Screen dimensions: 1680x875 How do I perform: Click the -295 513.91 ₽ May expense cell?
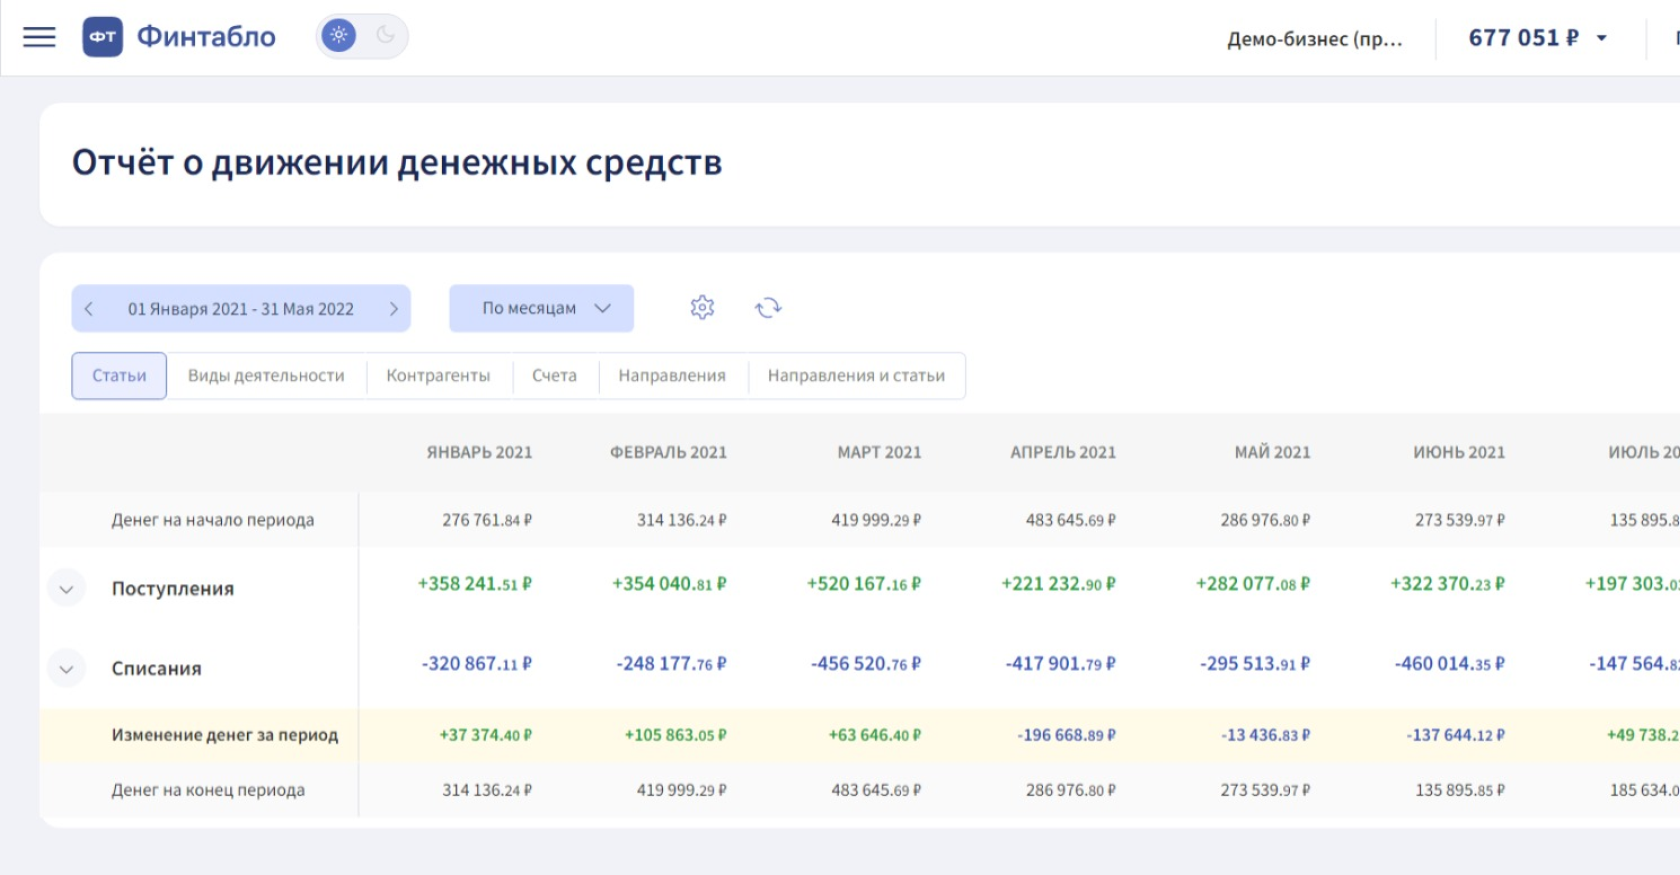tap(1255, 664)
